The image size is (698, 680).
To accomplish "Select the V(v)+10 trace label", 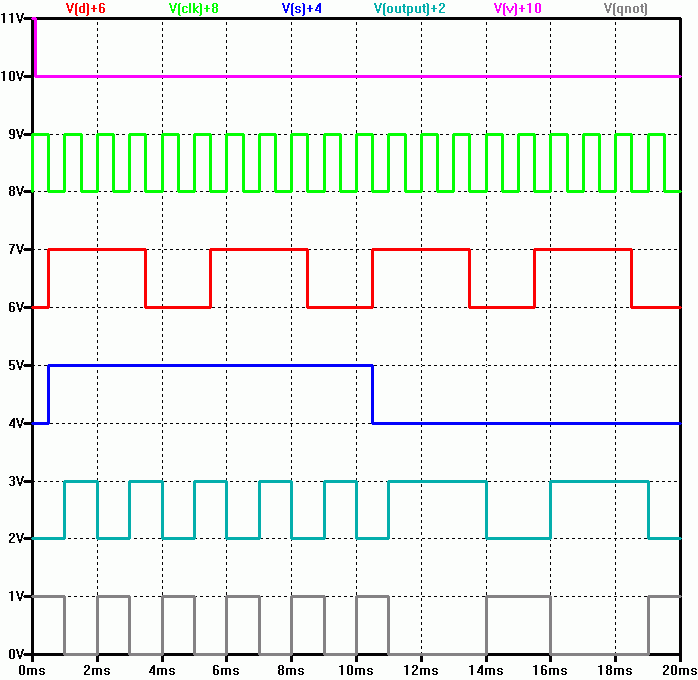I will tap(518, 8).
